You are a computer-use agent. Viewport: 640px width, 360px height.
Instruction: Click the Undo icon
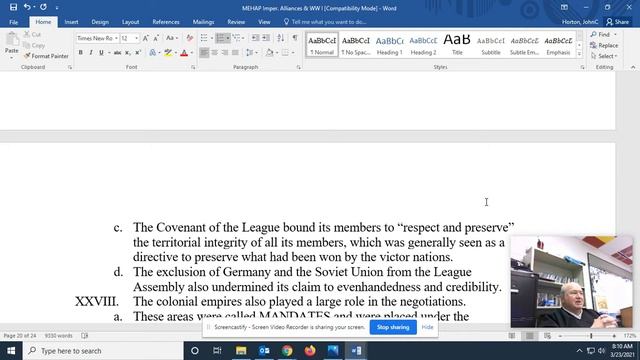coord(27,7)
